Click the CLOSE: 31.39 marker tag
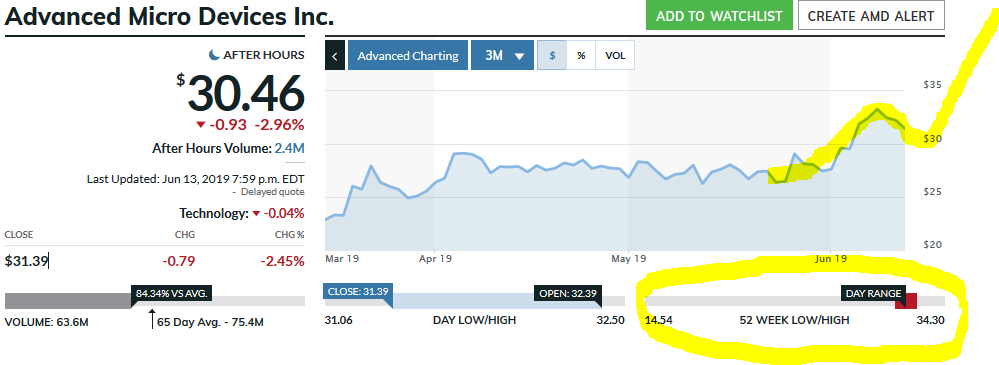Viewport: 999px width, 365px height. (x=358, y=292)
